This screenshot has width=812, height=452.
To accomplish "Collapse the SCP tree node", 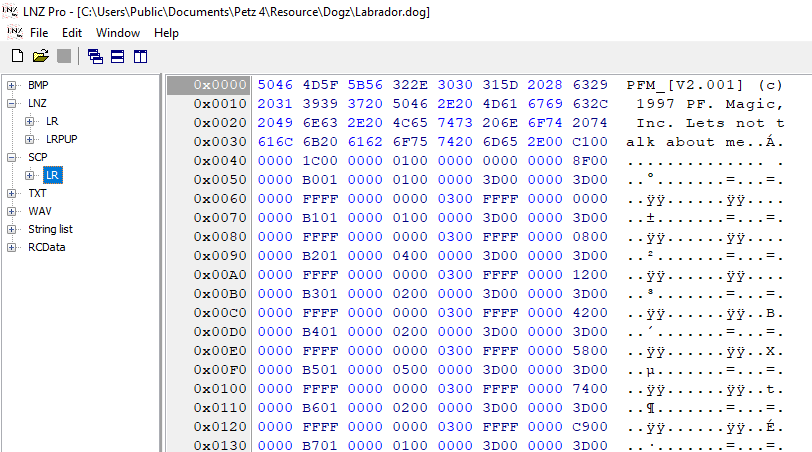I will 12,157.
